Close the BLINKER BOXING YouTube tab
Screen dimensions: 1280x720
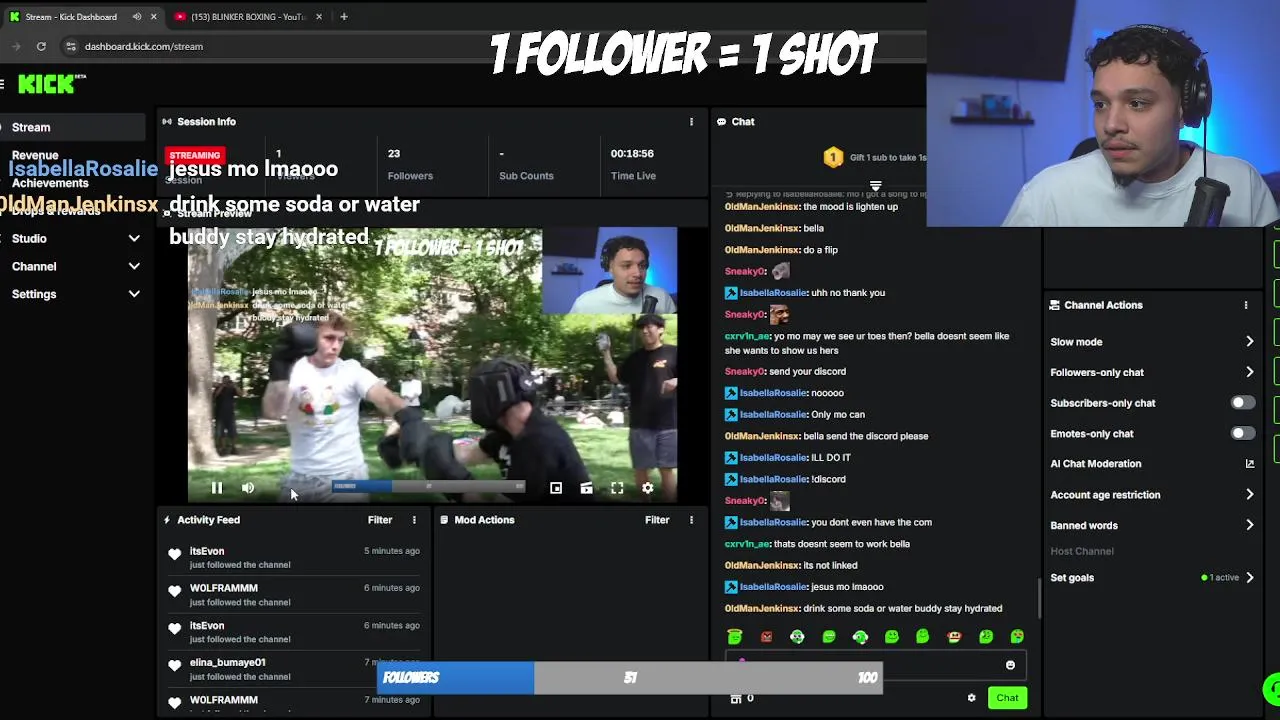(x=319, y=16)
